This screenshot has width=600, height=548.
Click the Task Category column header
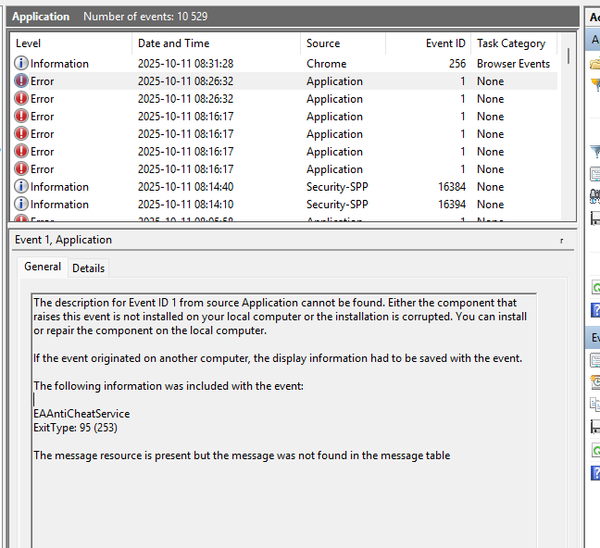coord(511,44)
